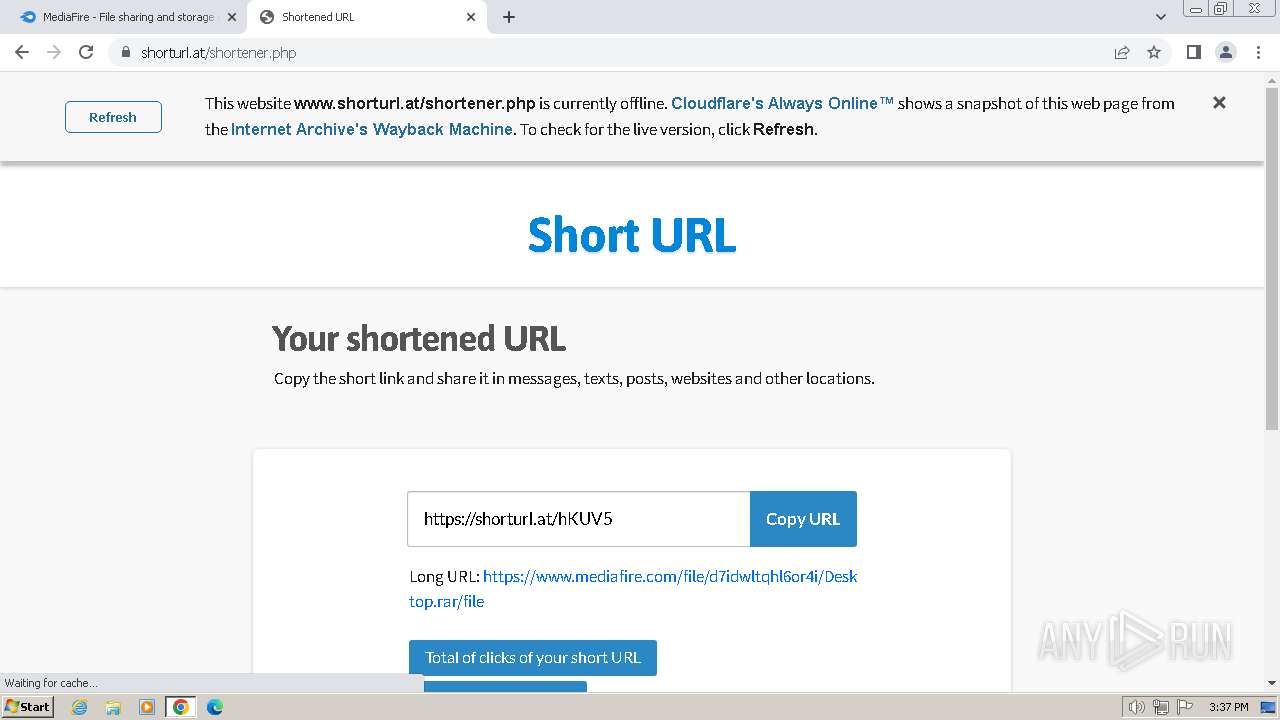Open the Windows Start menu
1280x720 pixels.
click(x=27, y=707)
